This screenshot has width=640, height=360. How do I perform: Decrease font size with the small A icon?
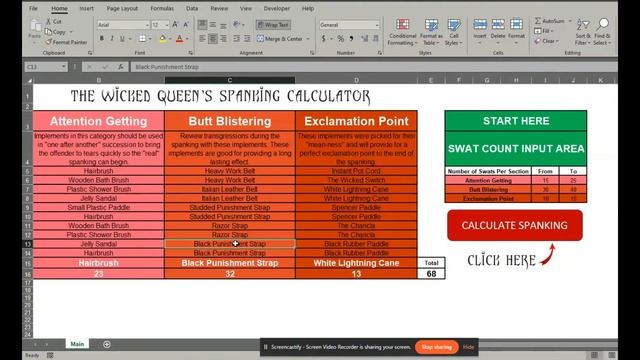coord(186,25)
